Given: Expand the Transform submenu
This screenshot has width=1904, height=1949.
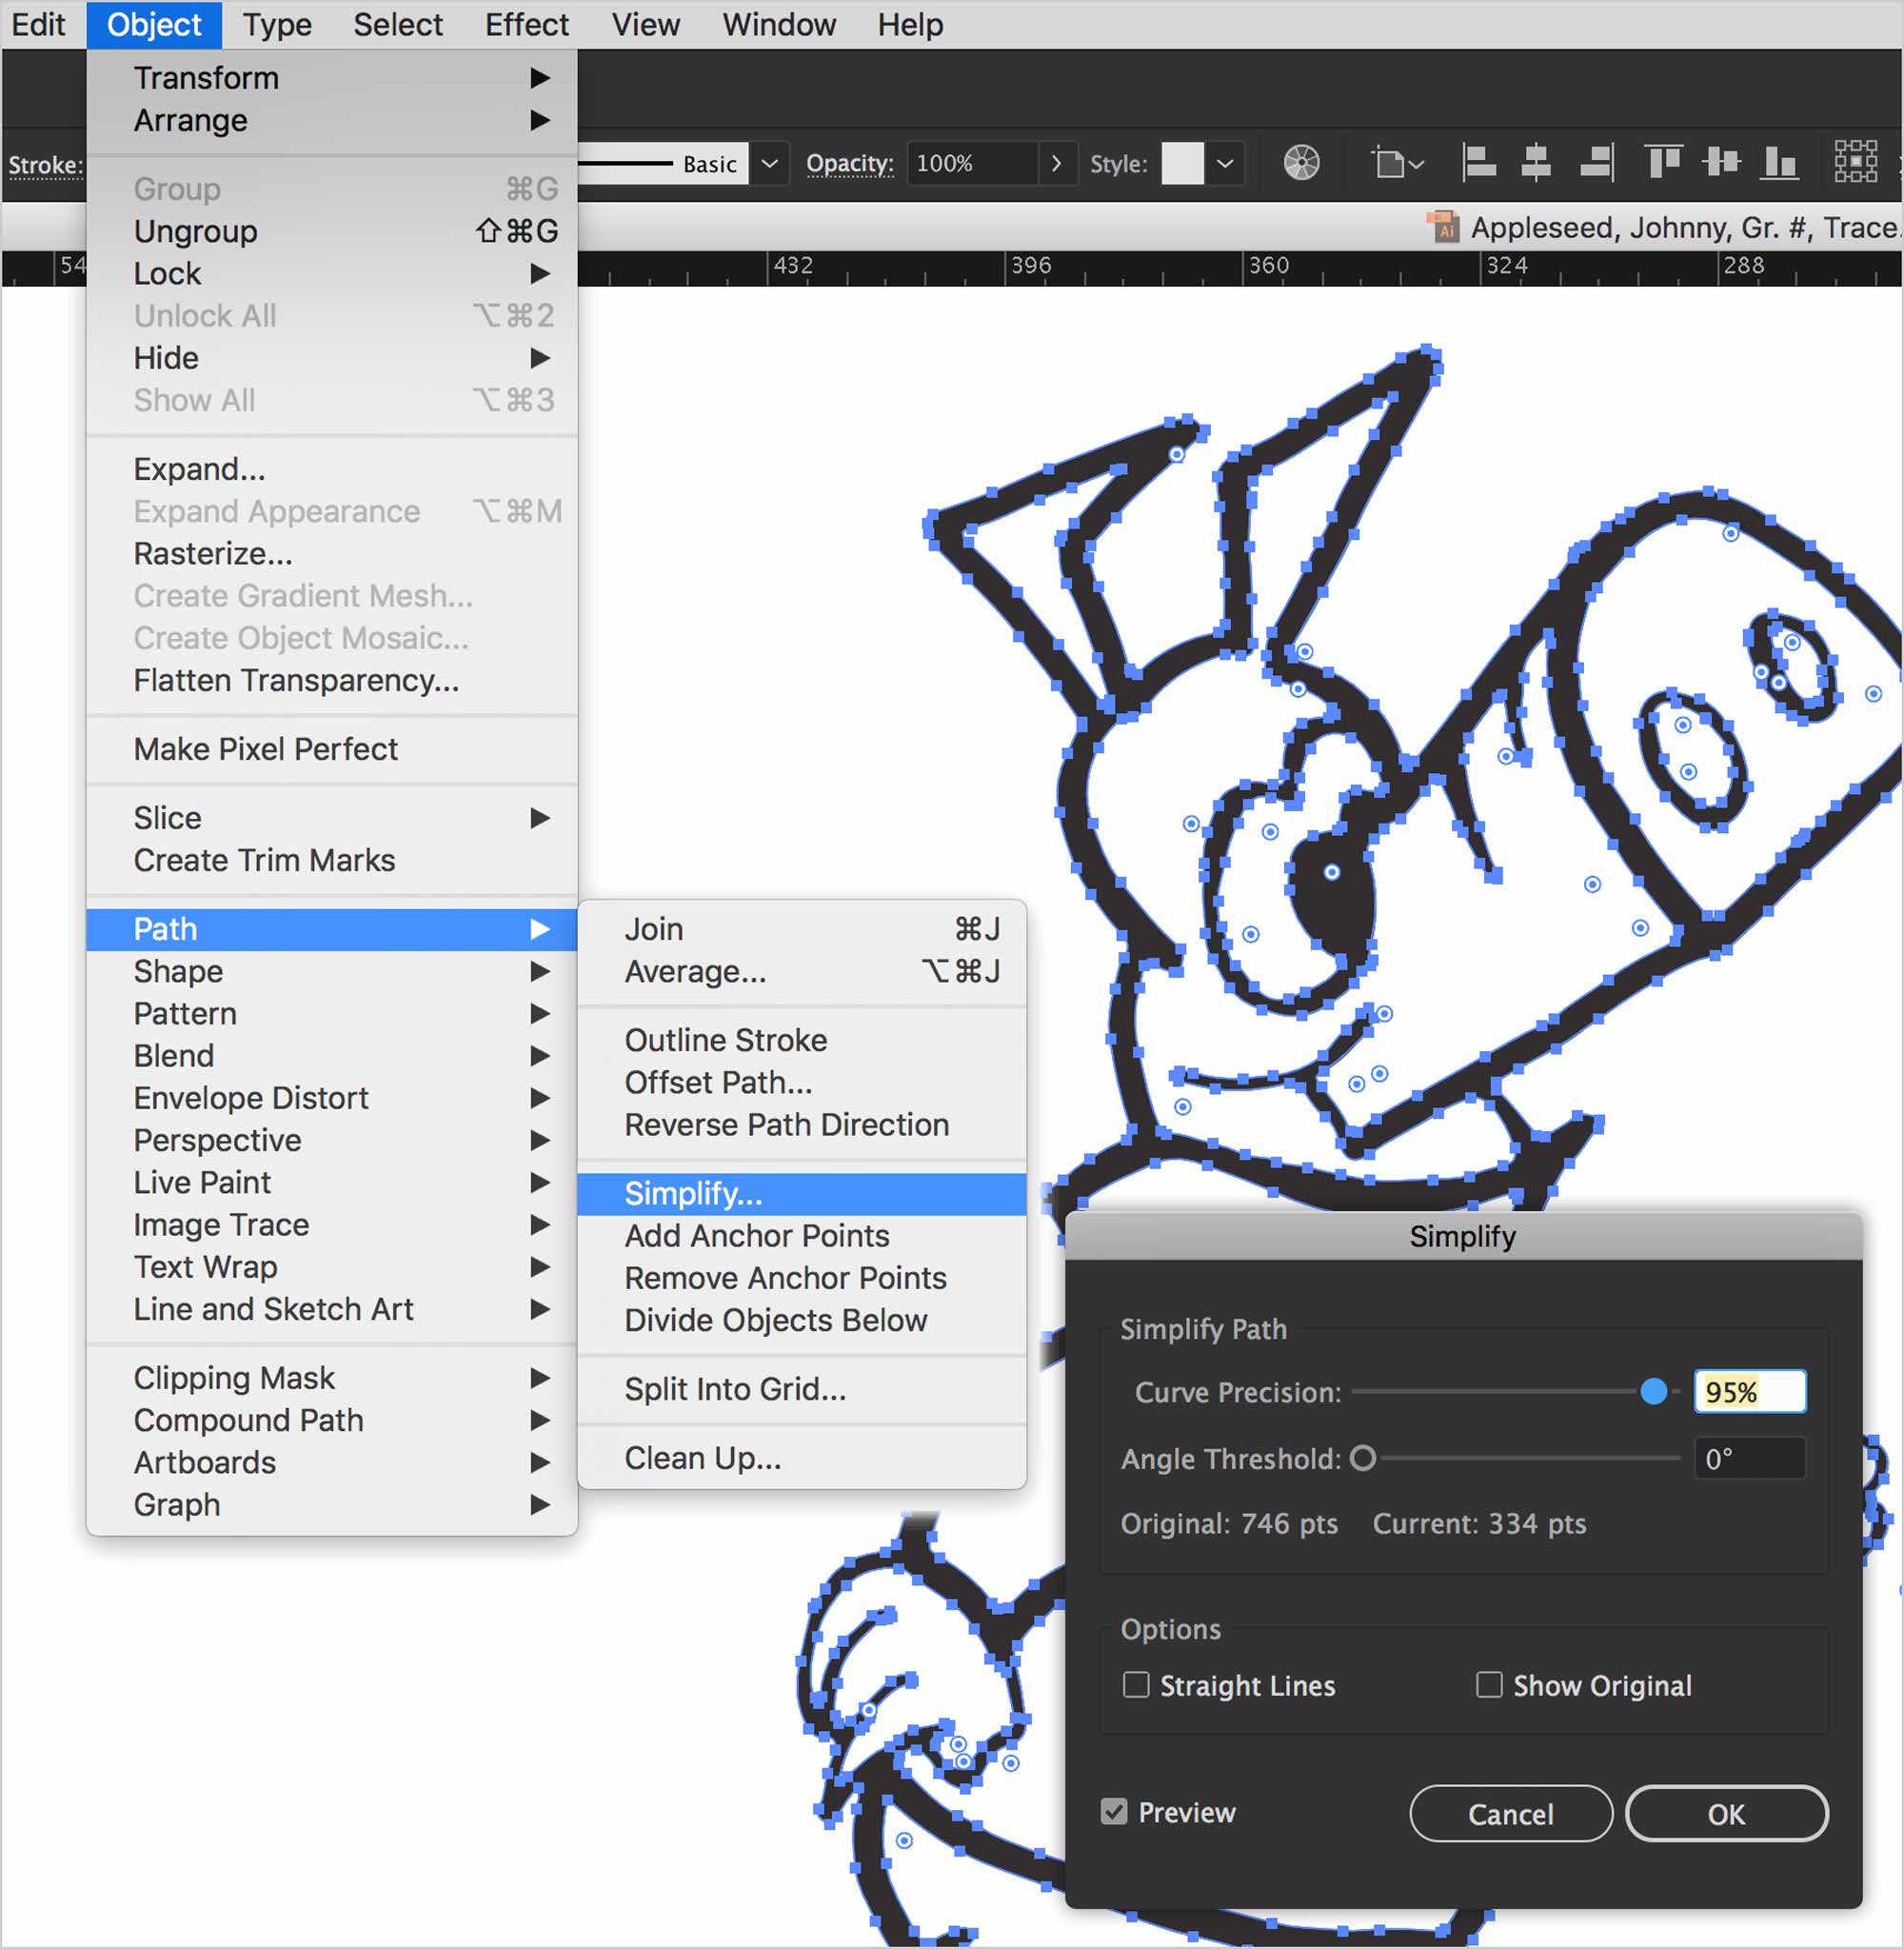Looking at the screenshot, I should tap(331, 78).
